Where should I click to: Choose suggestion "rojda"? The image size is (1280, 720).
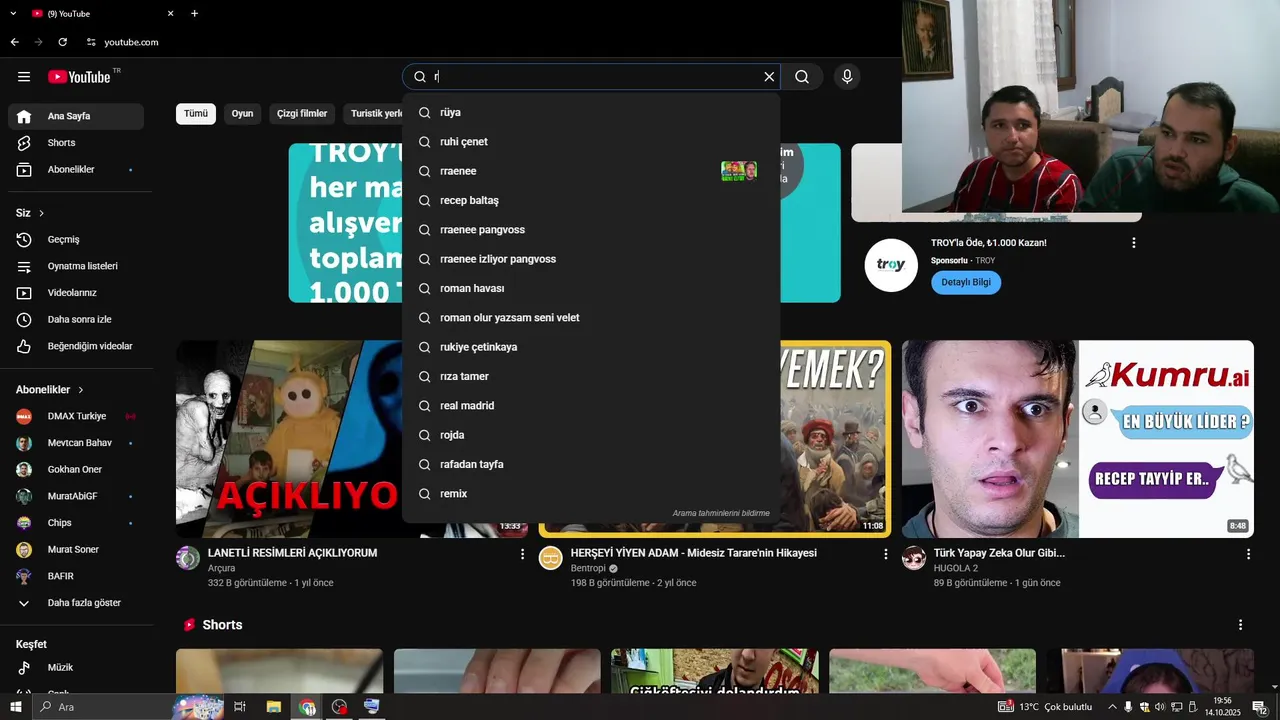click(x=591, y=435)
